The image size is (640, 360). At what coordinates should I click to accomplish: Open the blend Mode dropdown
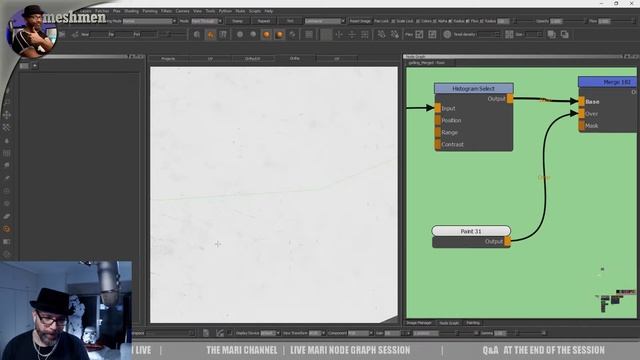pyautogui.click(x=207, y=21)
